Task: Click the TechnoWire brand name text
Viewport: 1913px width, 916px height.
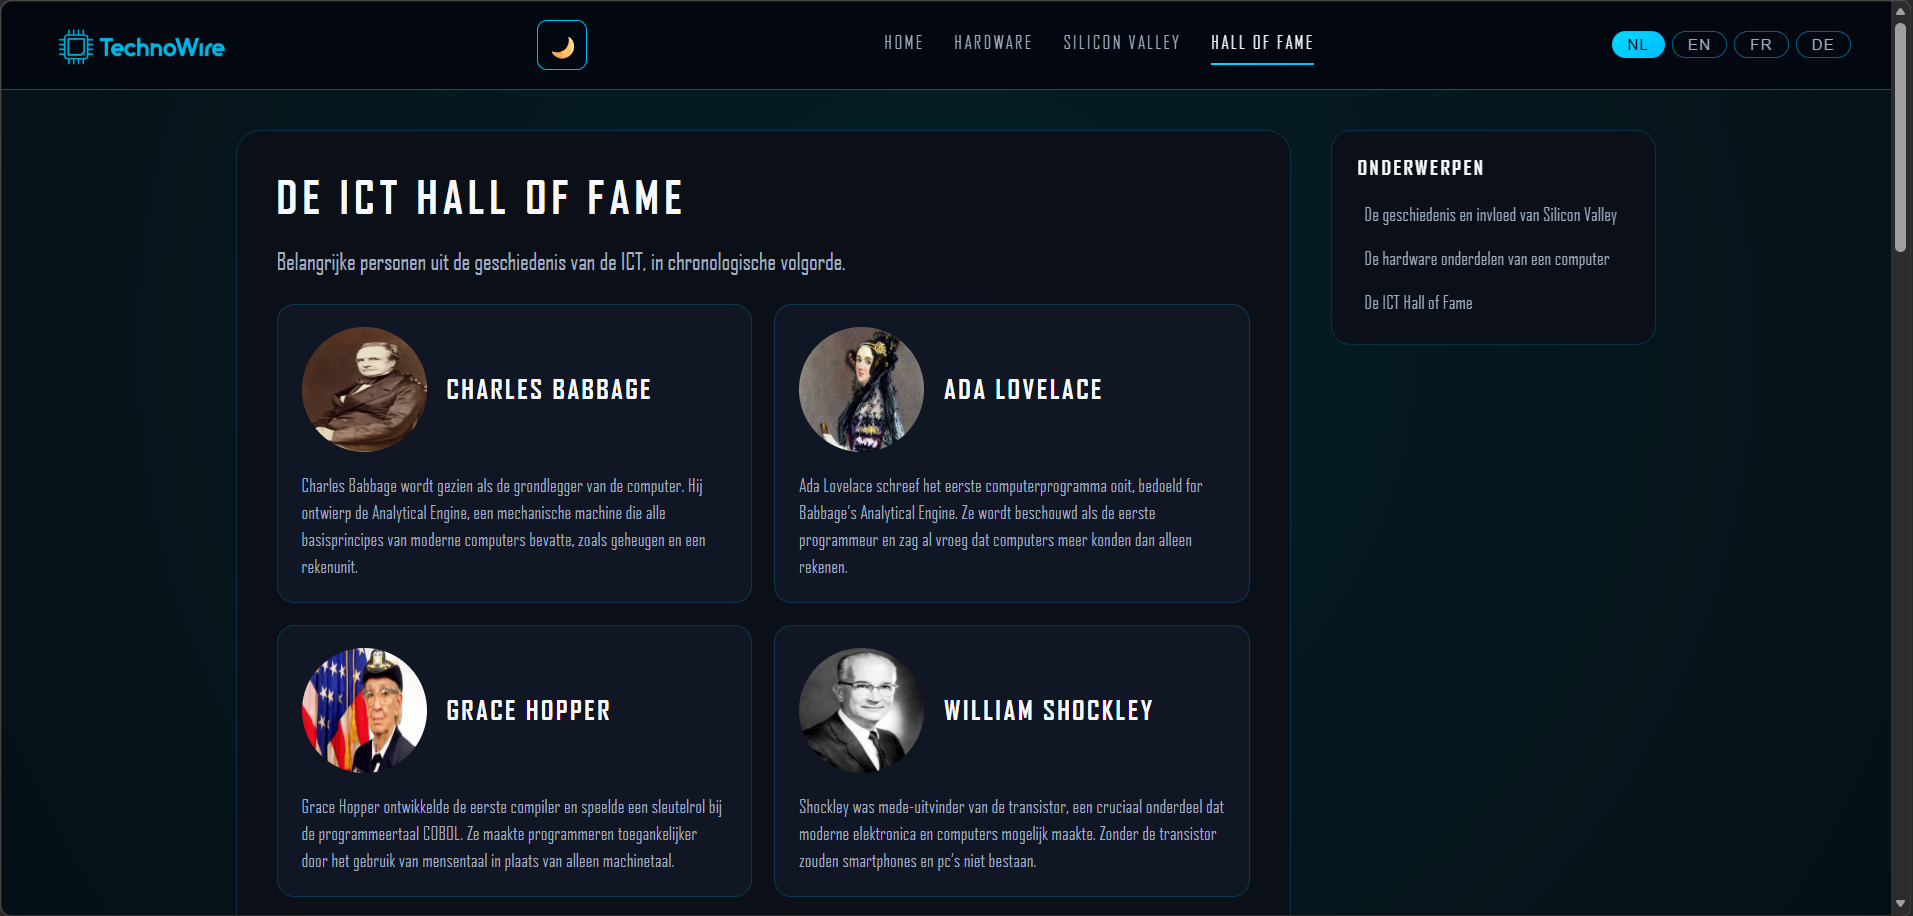Action: pyautogui.click(x=162, y=48)
